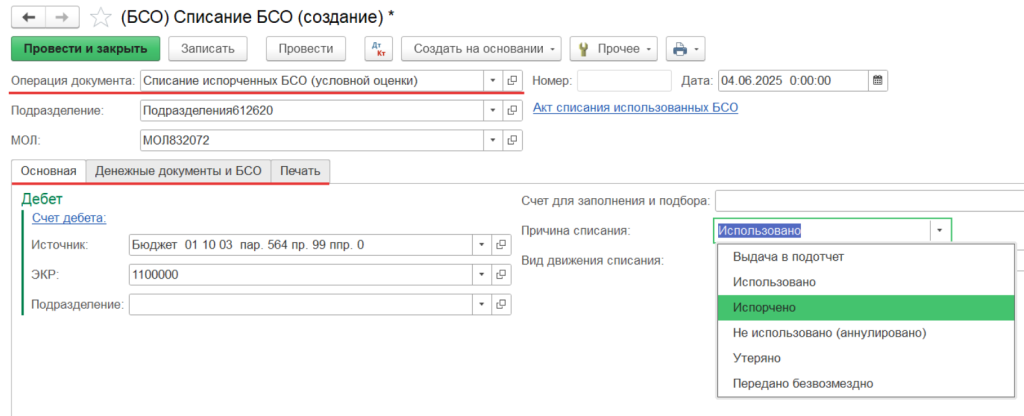Choose Утеряно from the list

click(866, 359)
